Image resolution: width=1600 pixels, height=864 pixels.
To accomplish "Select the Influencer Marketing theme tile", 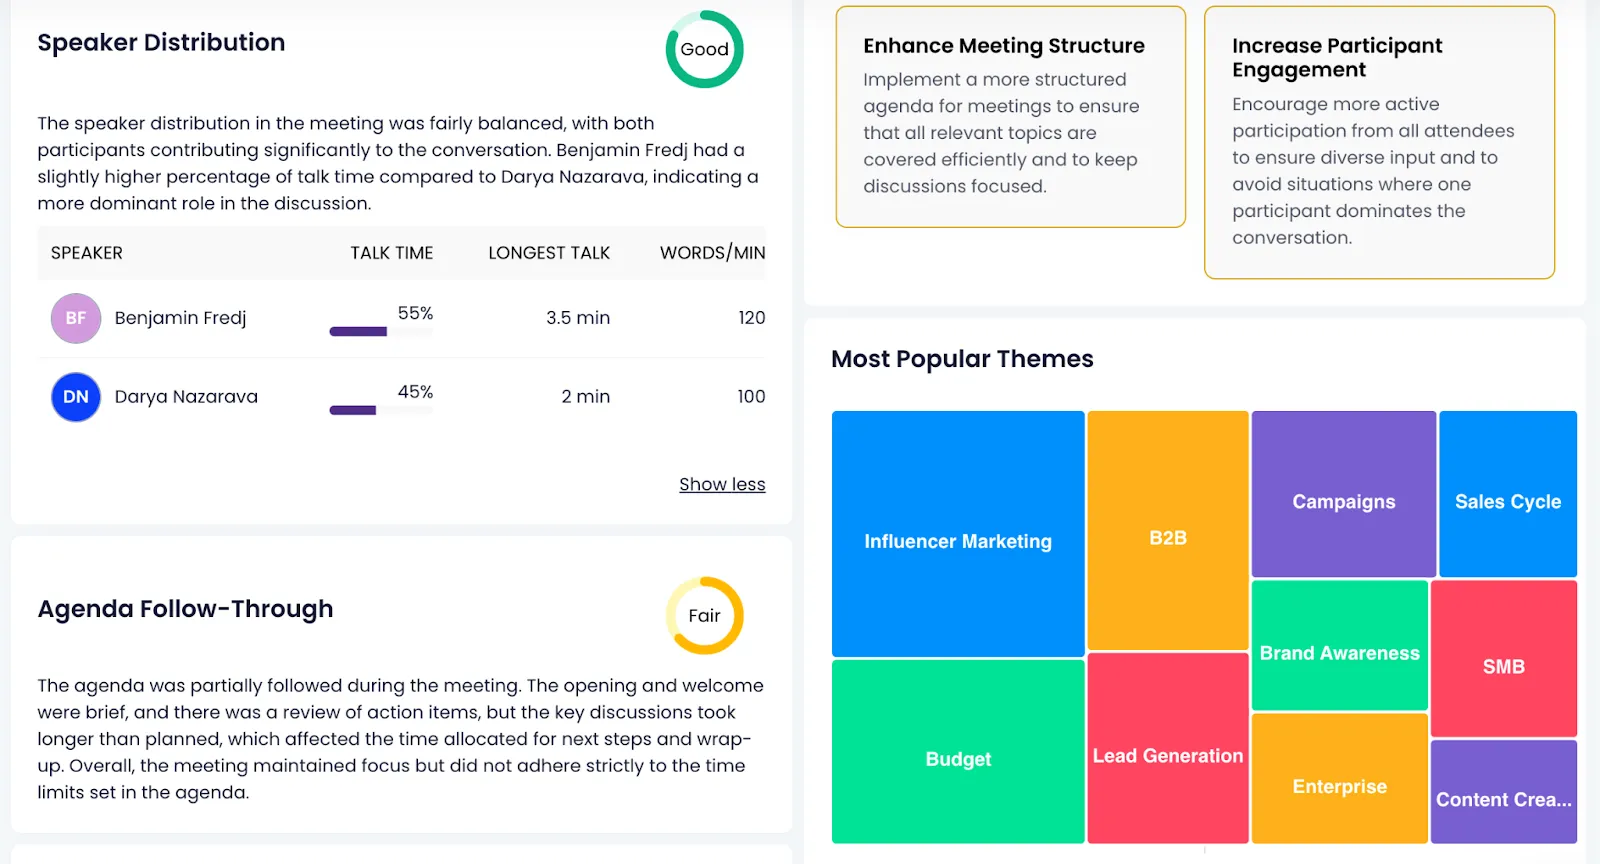I will pyautogui.click(x=958, y=534).
